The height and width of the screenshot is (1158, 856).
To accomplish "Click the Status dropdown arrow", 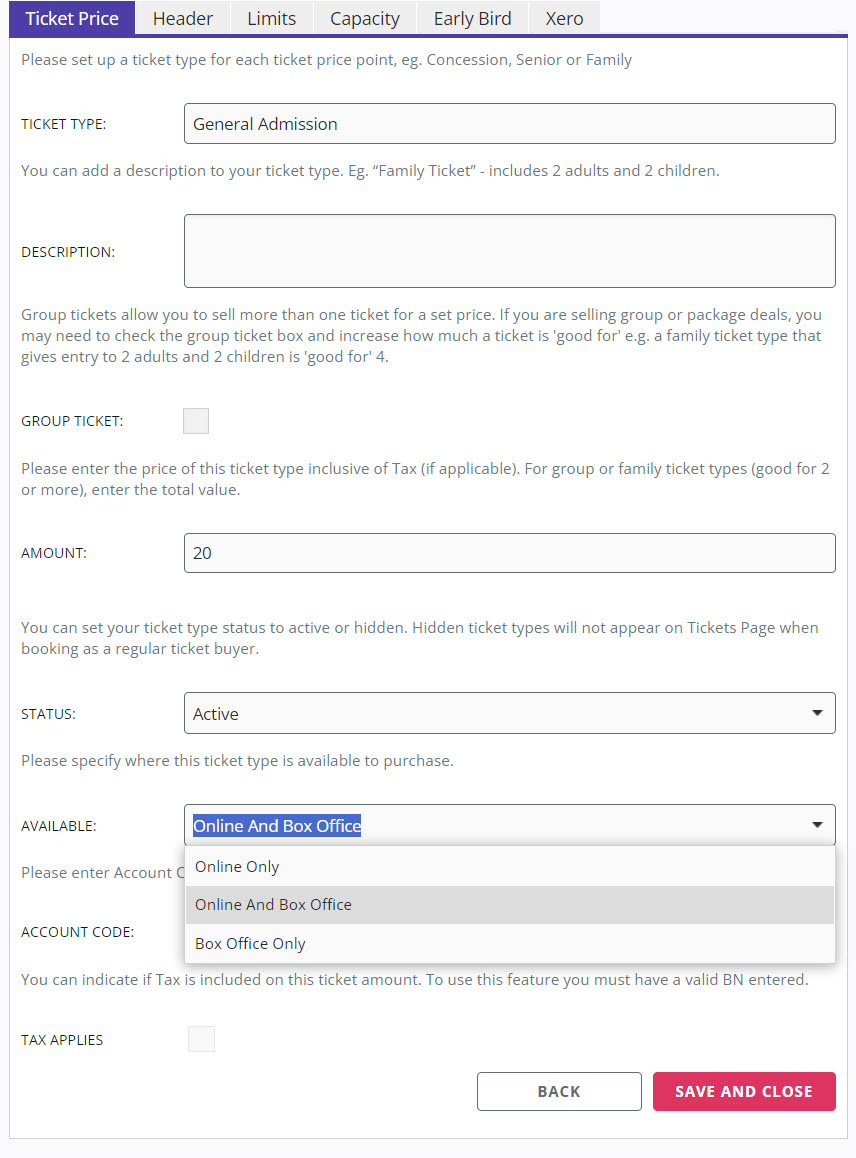I will point(817,713).
